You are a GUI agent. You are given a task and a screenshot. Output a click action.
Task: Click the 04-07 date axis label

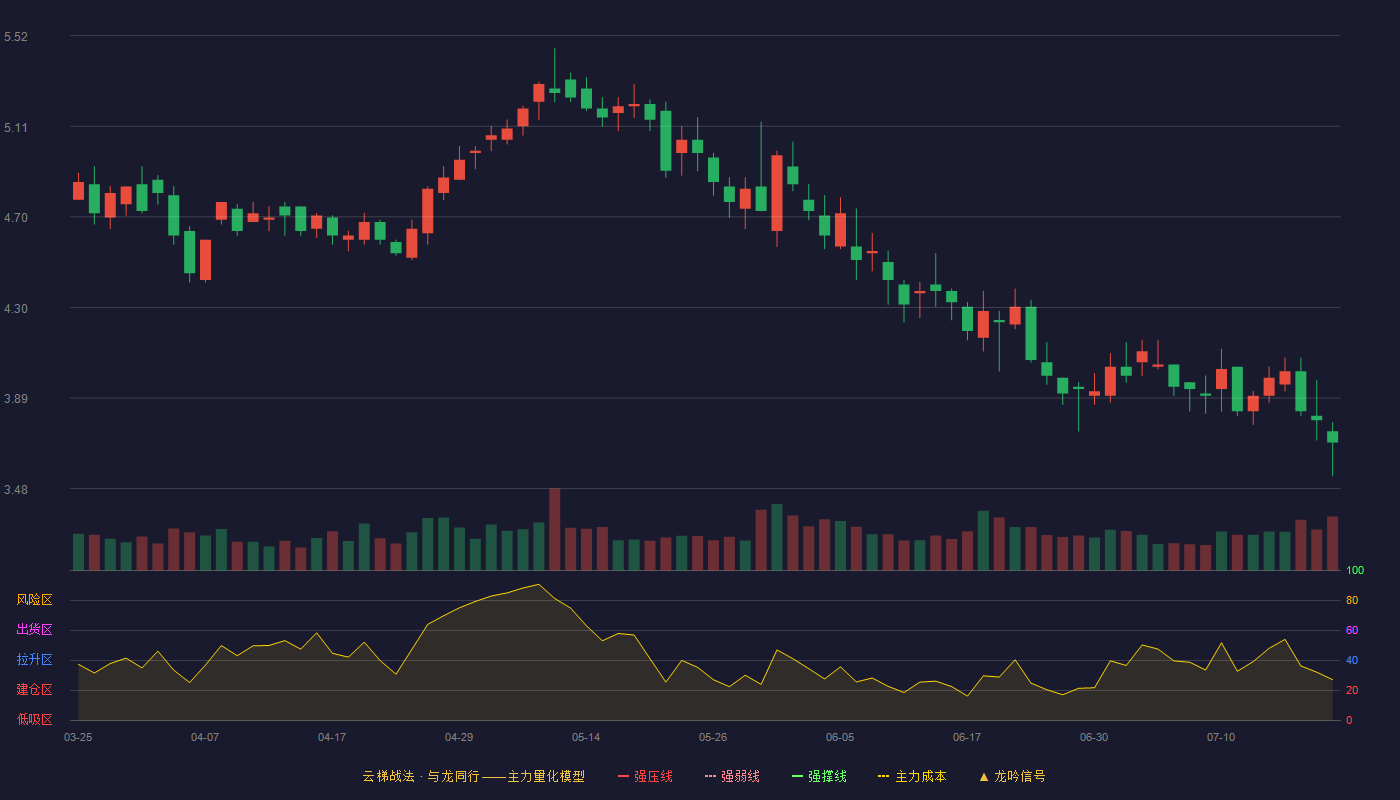click(x=205, y=737)
